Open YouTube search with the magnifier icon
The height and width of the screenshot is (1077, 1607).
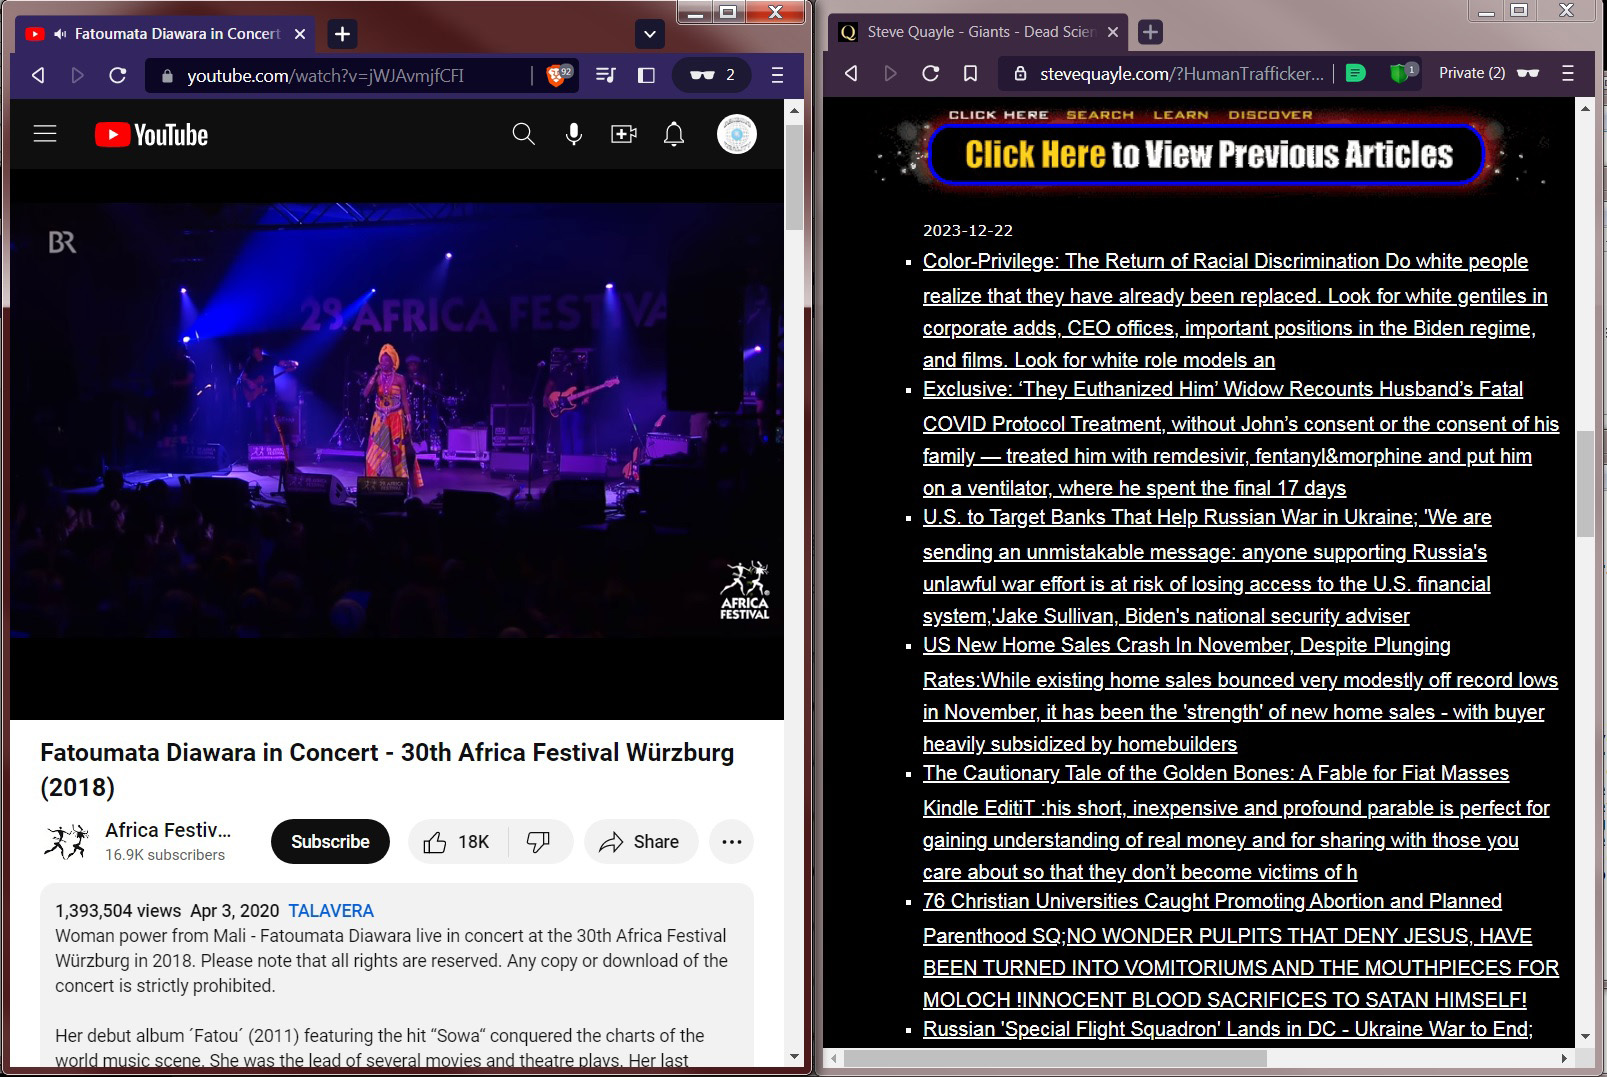(x=522, y=133)
